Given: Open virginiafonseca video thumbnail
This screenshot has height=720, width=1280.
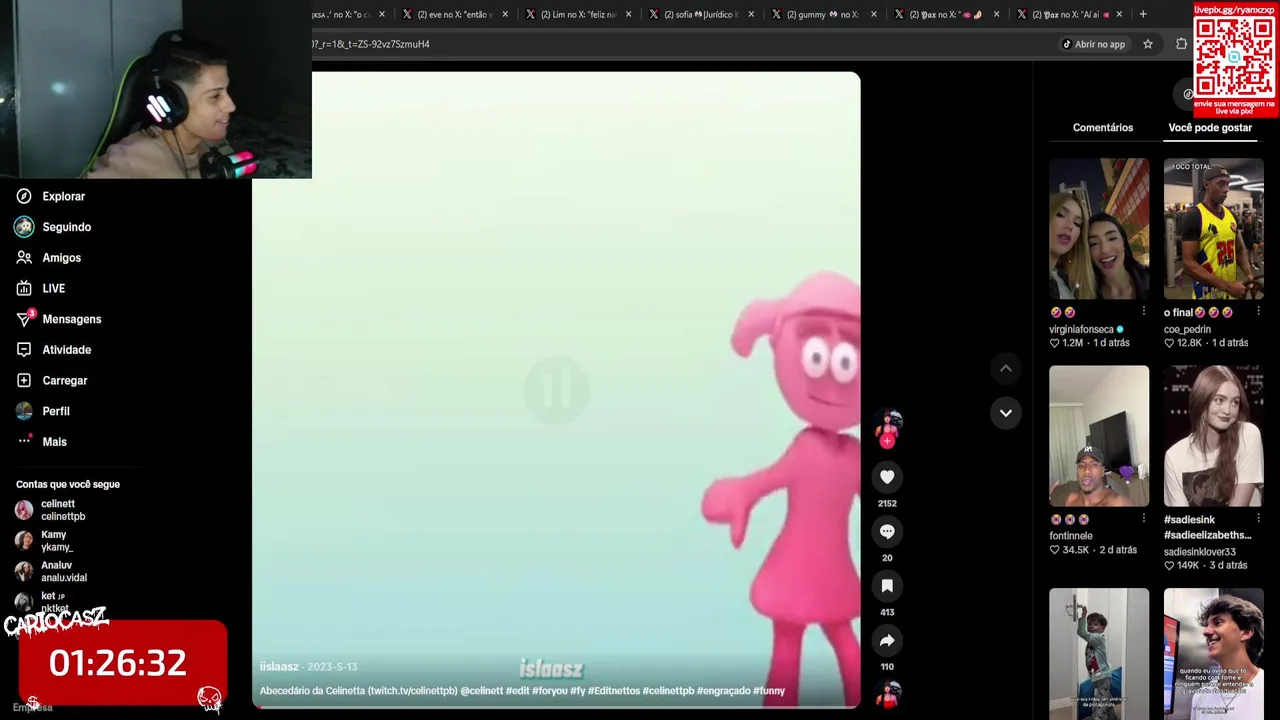Looking at the screenshot, I should [1099, 229].
